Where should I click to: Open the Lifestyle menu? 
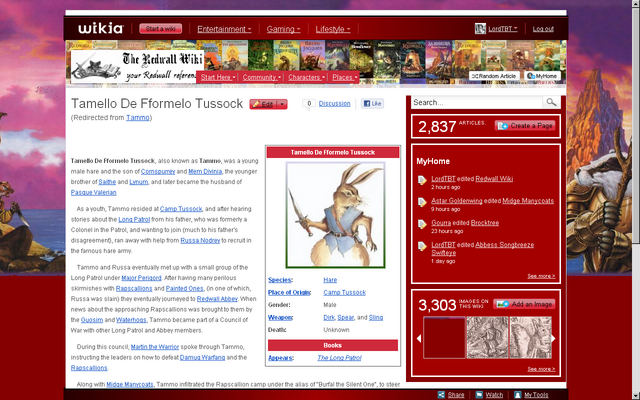coord(333,29)
